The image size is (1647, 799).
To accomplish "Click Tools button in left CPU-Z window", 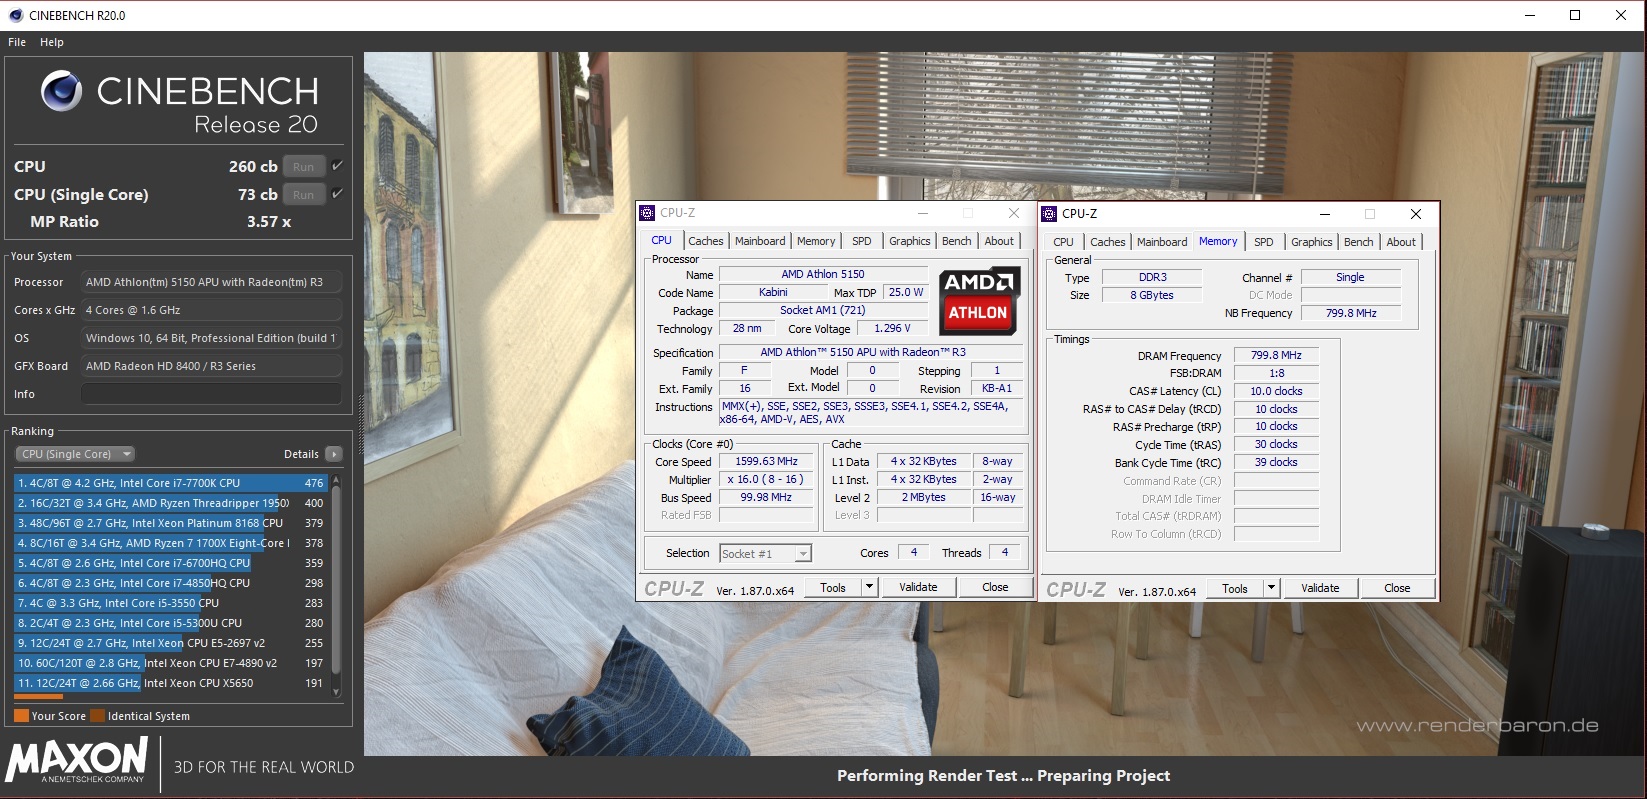I will click(x=833, y=587).
